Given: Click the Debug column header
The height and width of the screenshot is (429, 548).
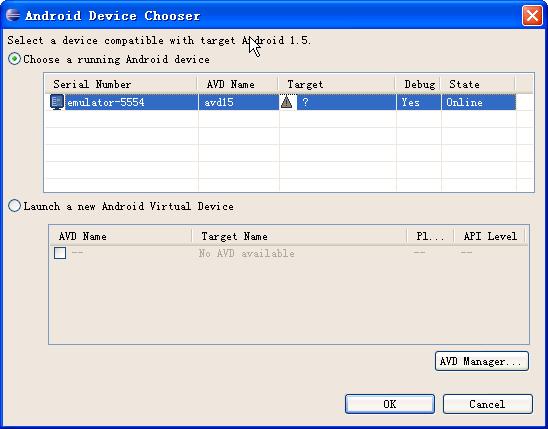Looking at the screenshot, I should click(x=418, y=84).
